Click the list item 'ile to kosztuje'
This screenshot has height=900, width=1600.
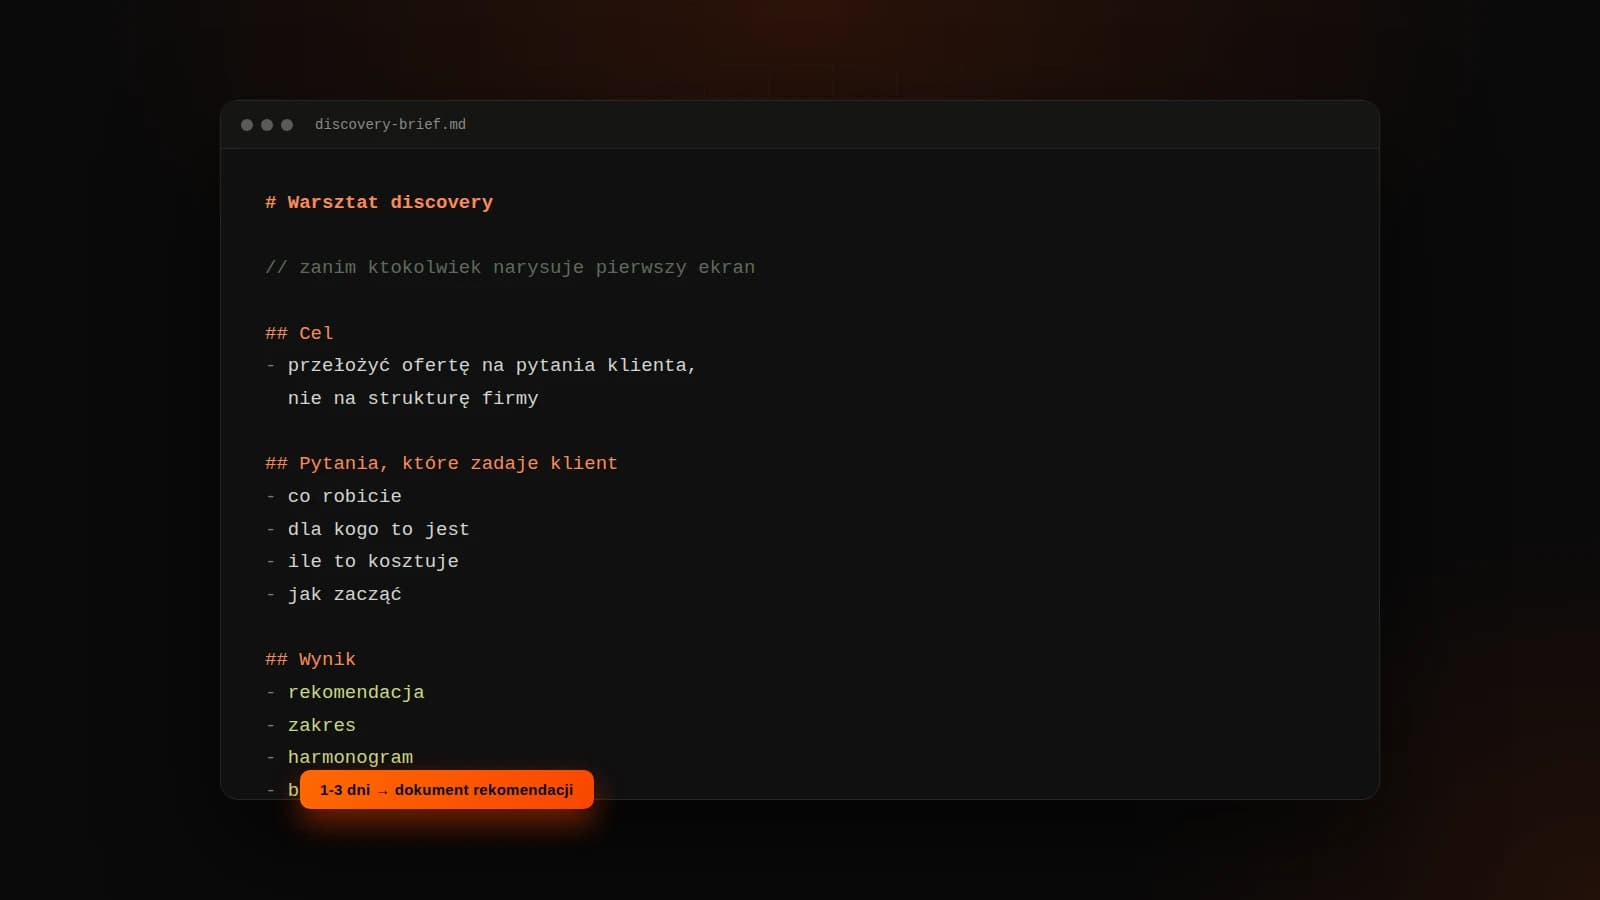(373, 561)
